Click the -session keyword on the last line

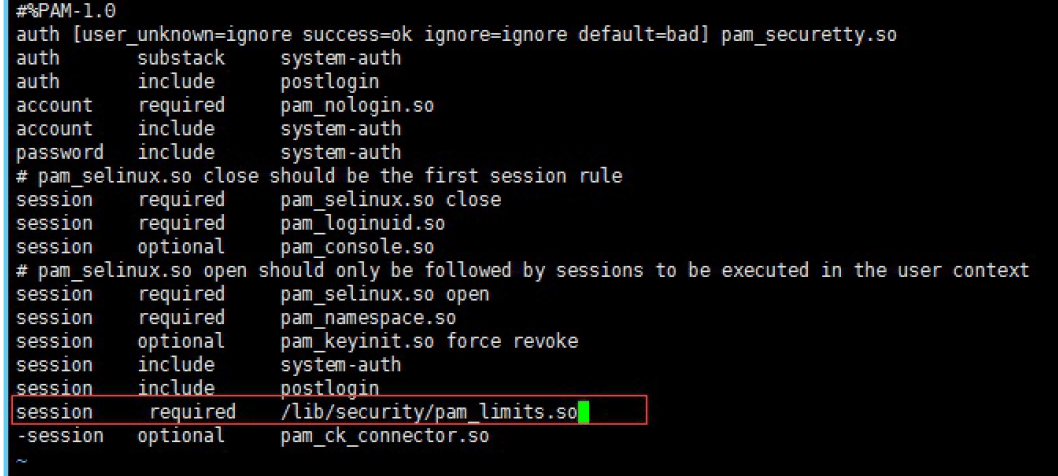tap(60, 436)
